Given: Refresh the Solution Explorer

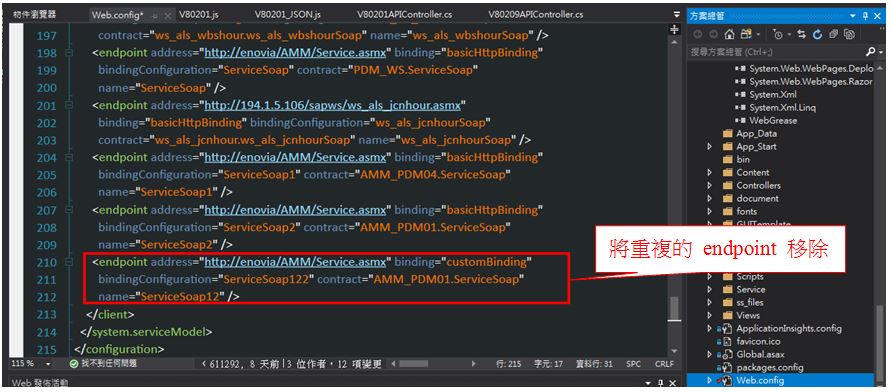Looking at the screenshot, I should tap(817, 35).
